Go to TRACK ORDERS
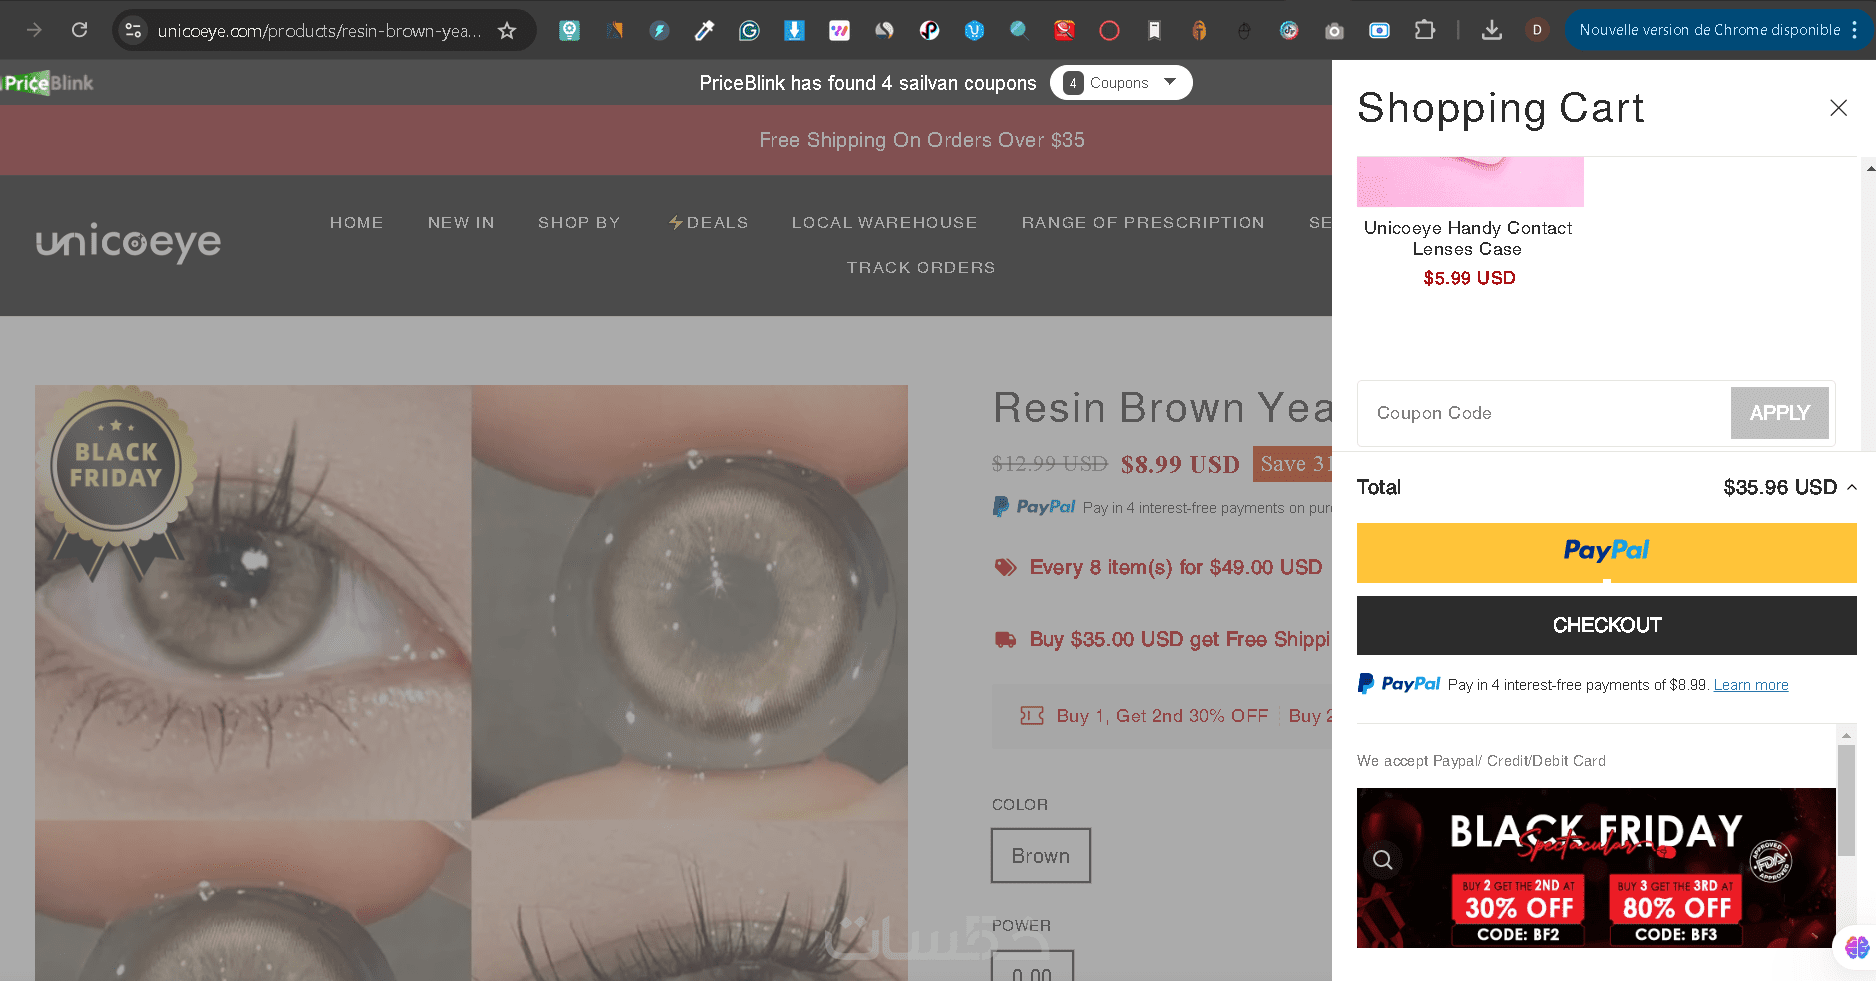This screenshot has height=981, width=1876. pos(921,268)
